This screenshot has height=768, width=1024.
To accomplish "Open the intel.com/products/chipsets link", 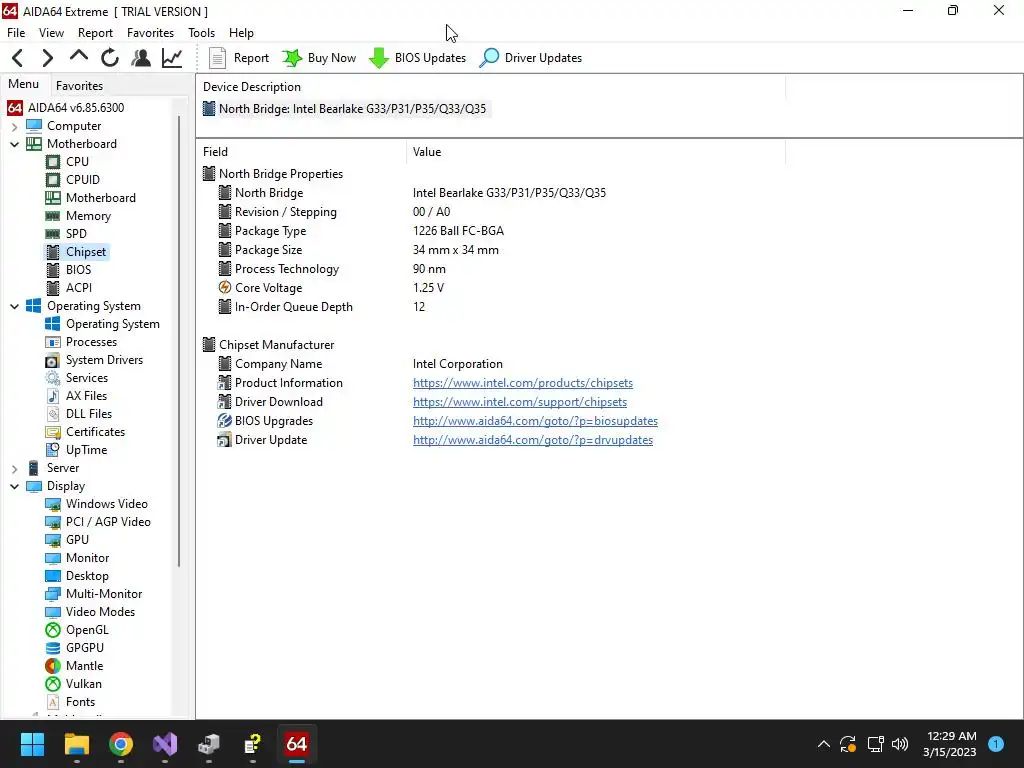I will click(522, 383).
